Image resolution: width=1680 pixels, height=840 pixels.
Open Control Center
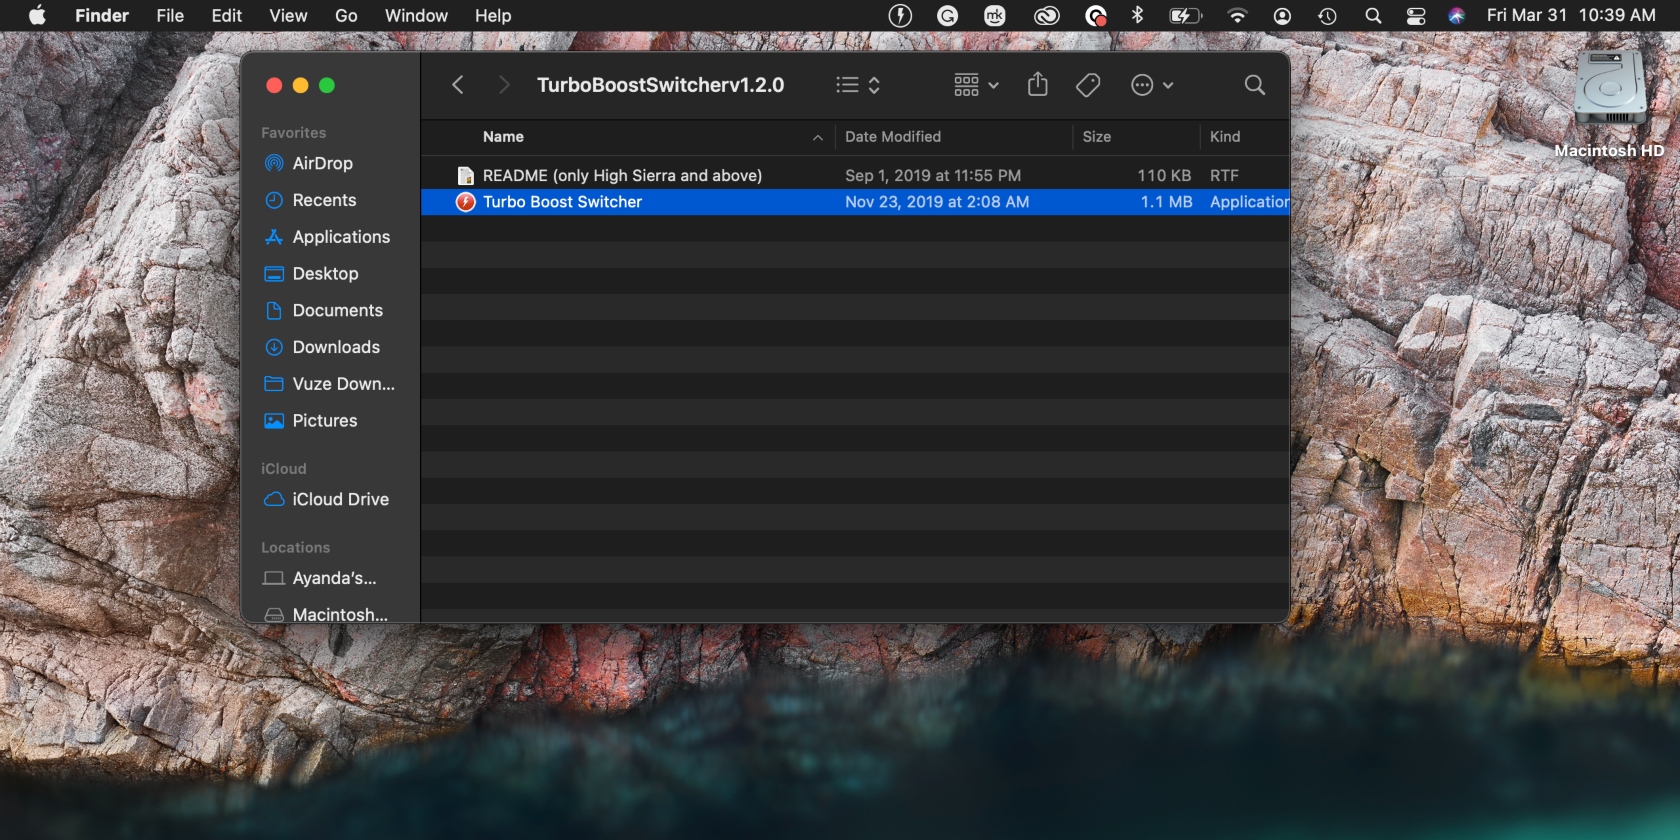pyautogui.click(x=1415, y=15)
